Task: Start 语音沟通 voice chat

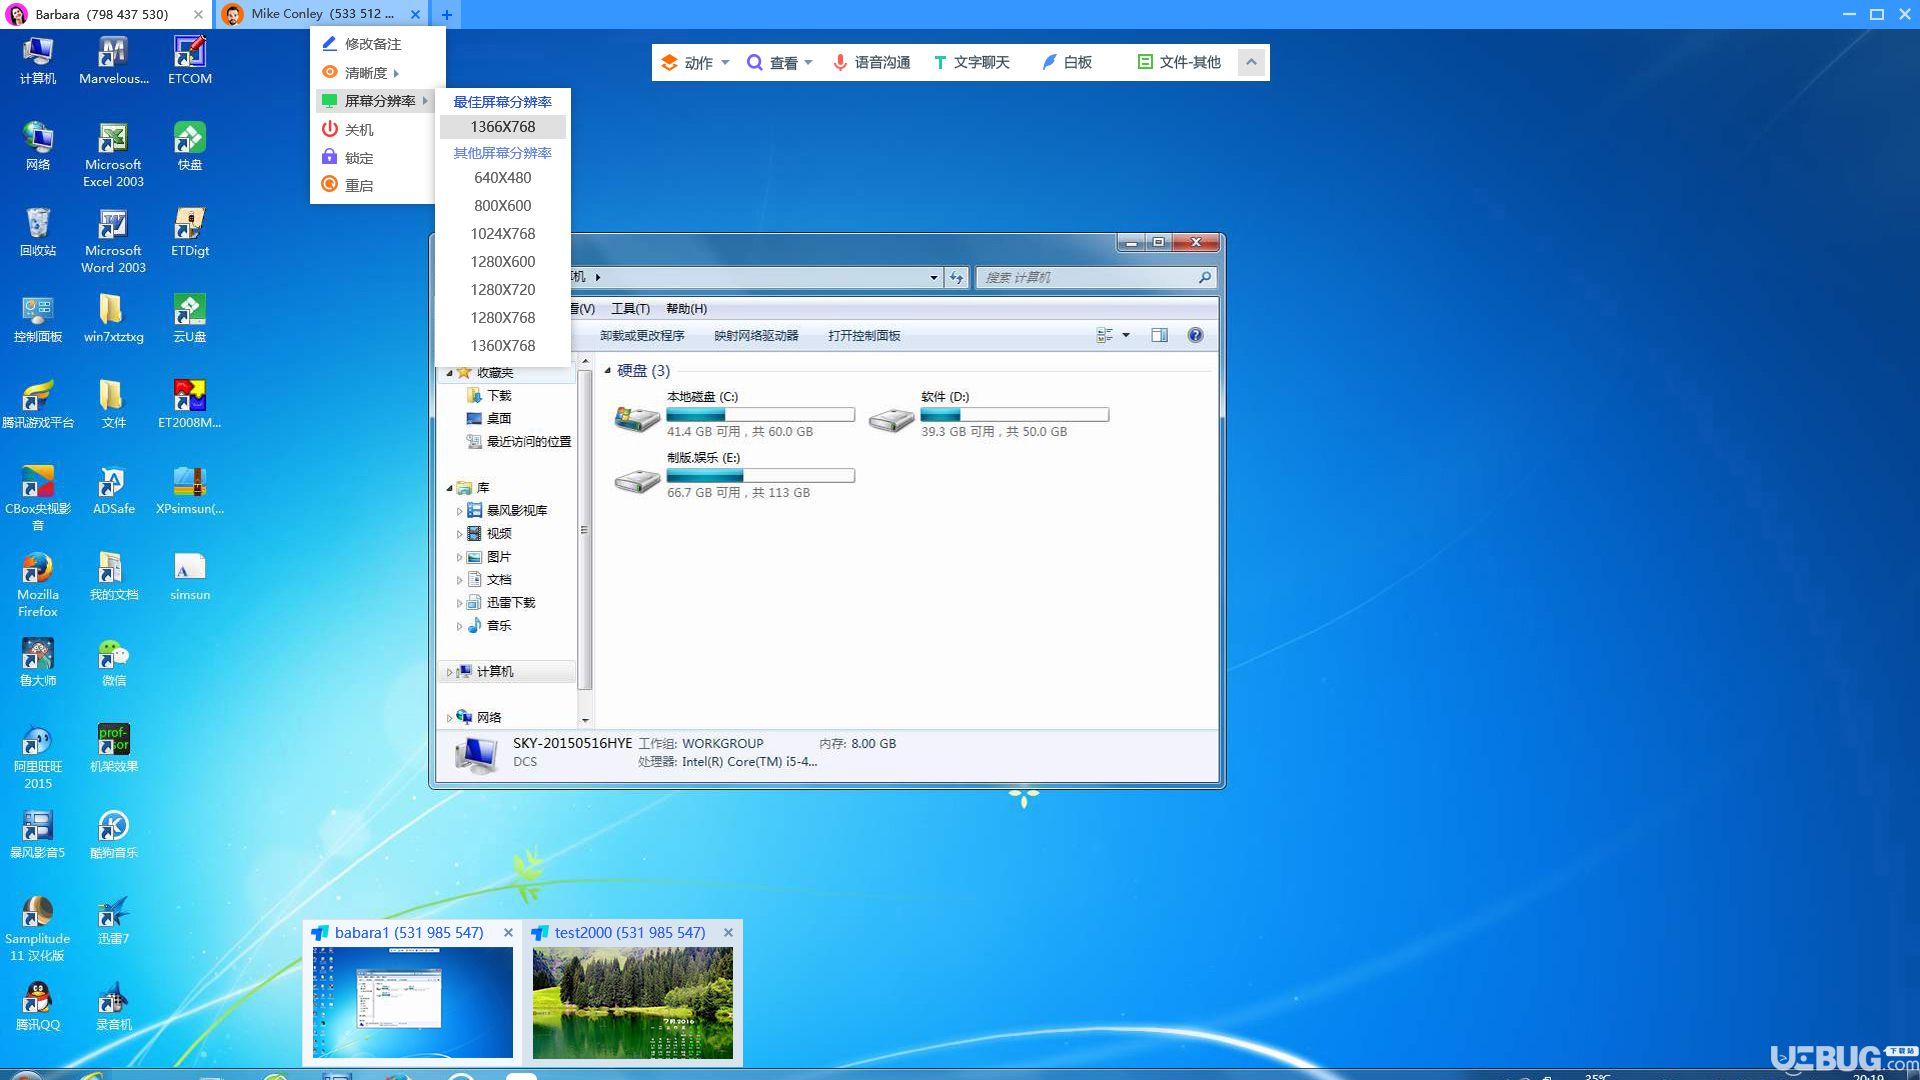Action: coord(872,62)
